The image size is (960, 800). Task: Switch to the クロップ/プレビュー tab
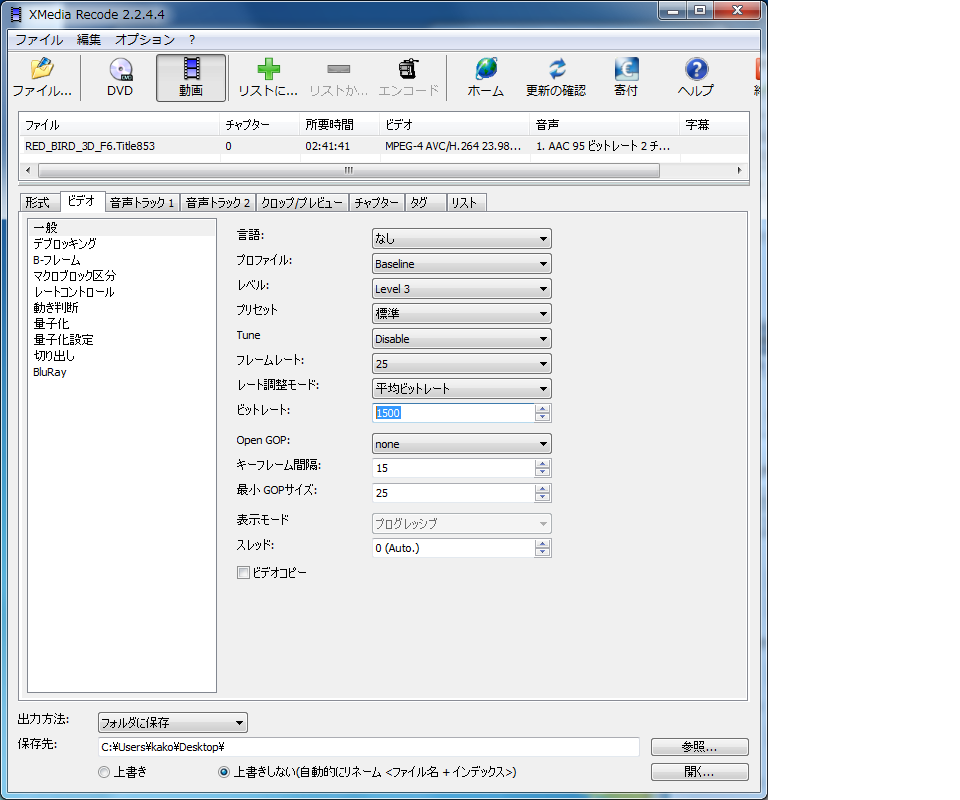302,203
